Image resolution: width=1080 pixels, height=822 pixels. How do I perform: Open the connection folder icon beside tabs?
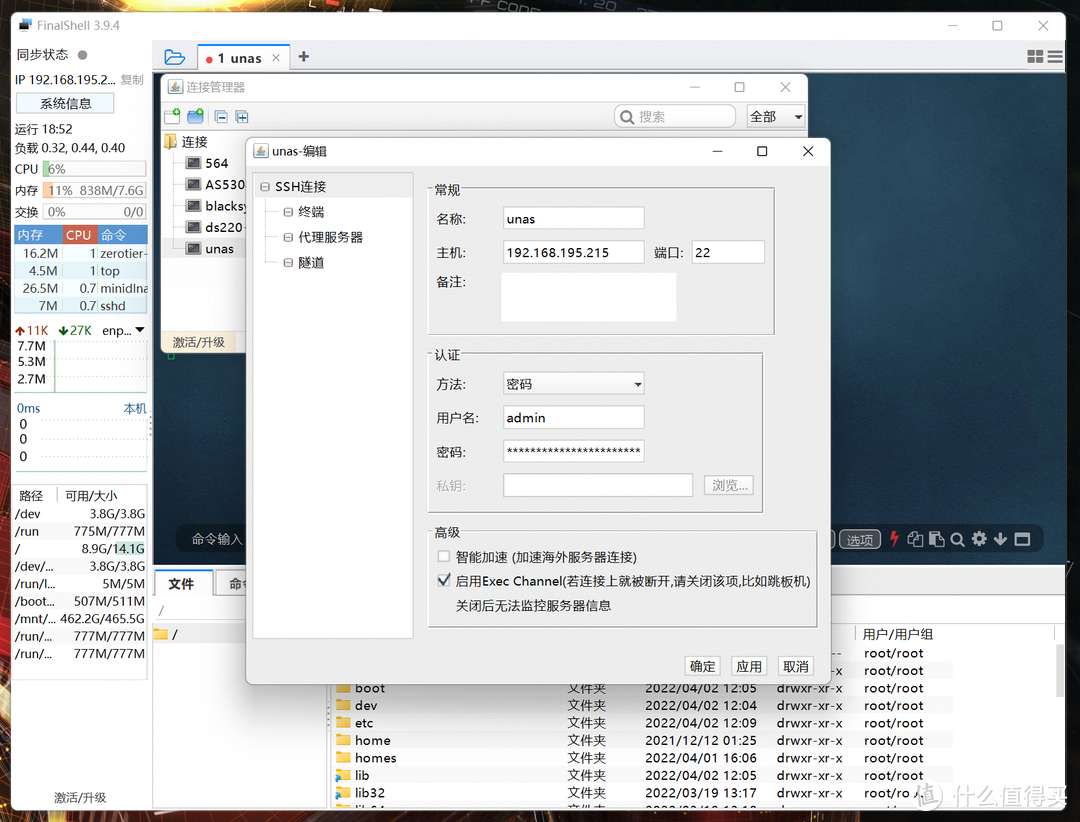tap(174, 57)
